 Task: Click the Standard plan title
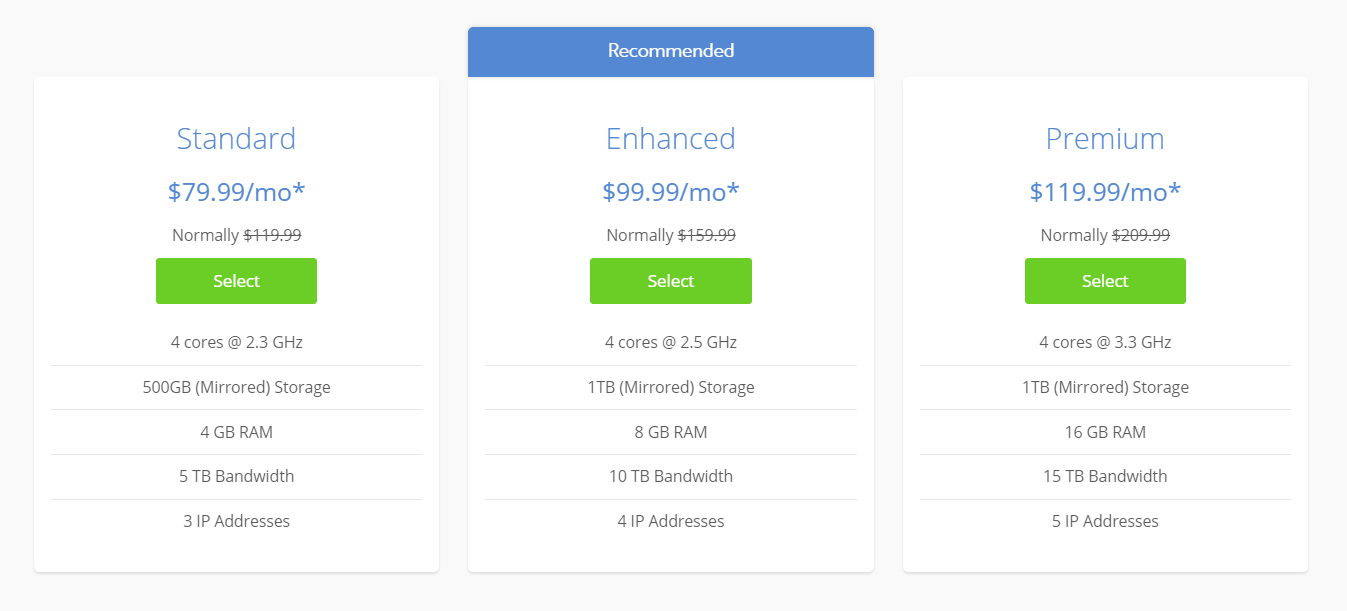(236, 138)
